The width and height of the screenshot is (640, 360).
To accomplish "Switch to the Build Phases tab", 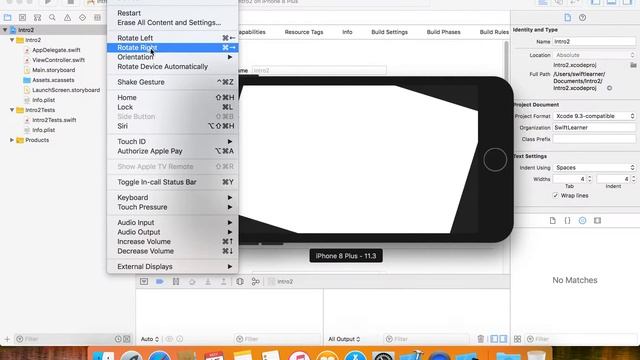I will [x=443, y=32].
